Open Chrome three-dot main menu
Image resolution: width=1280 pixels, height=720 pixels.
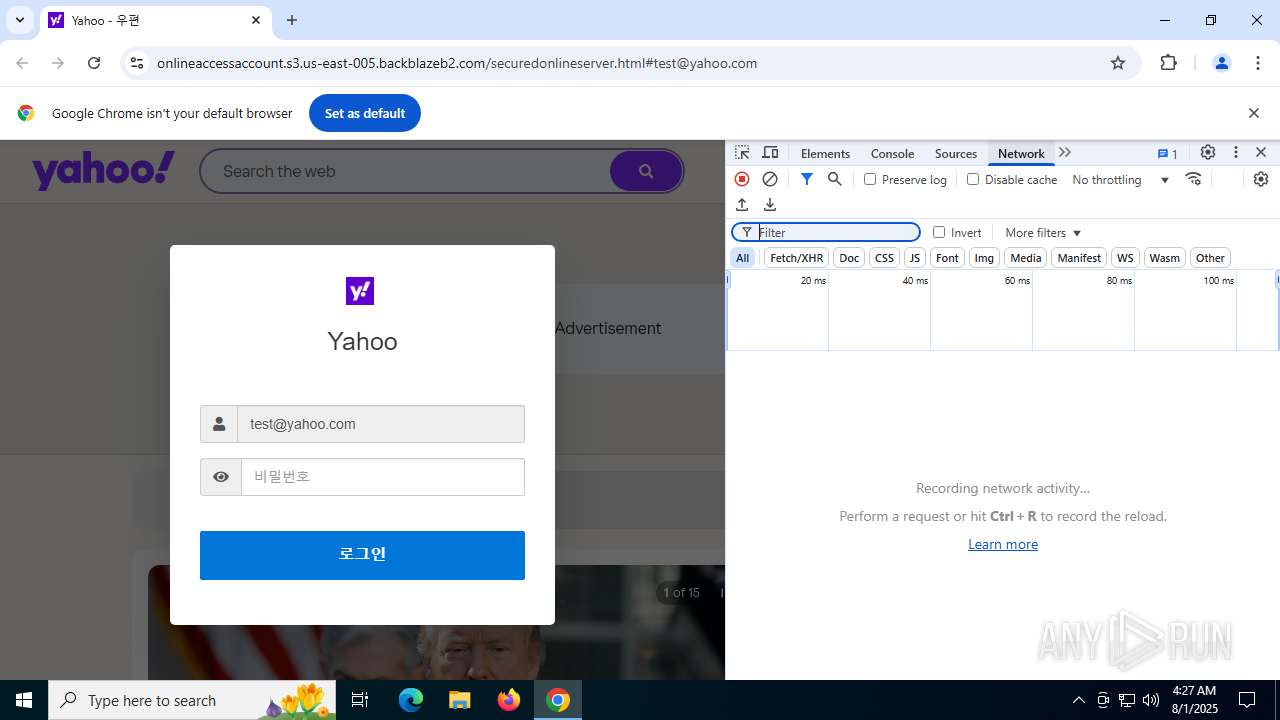[x=1258, y=63]
